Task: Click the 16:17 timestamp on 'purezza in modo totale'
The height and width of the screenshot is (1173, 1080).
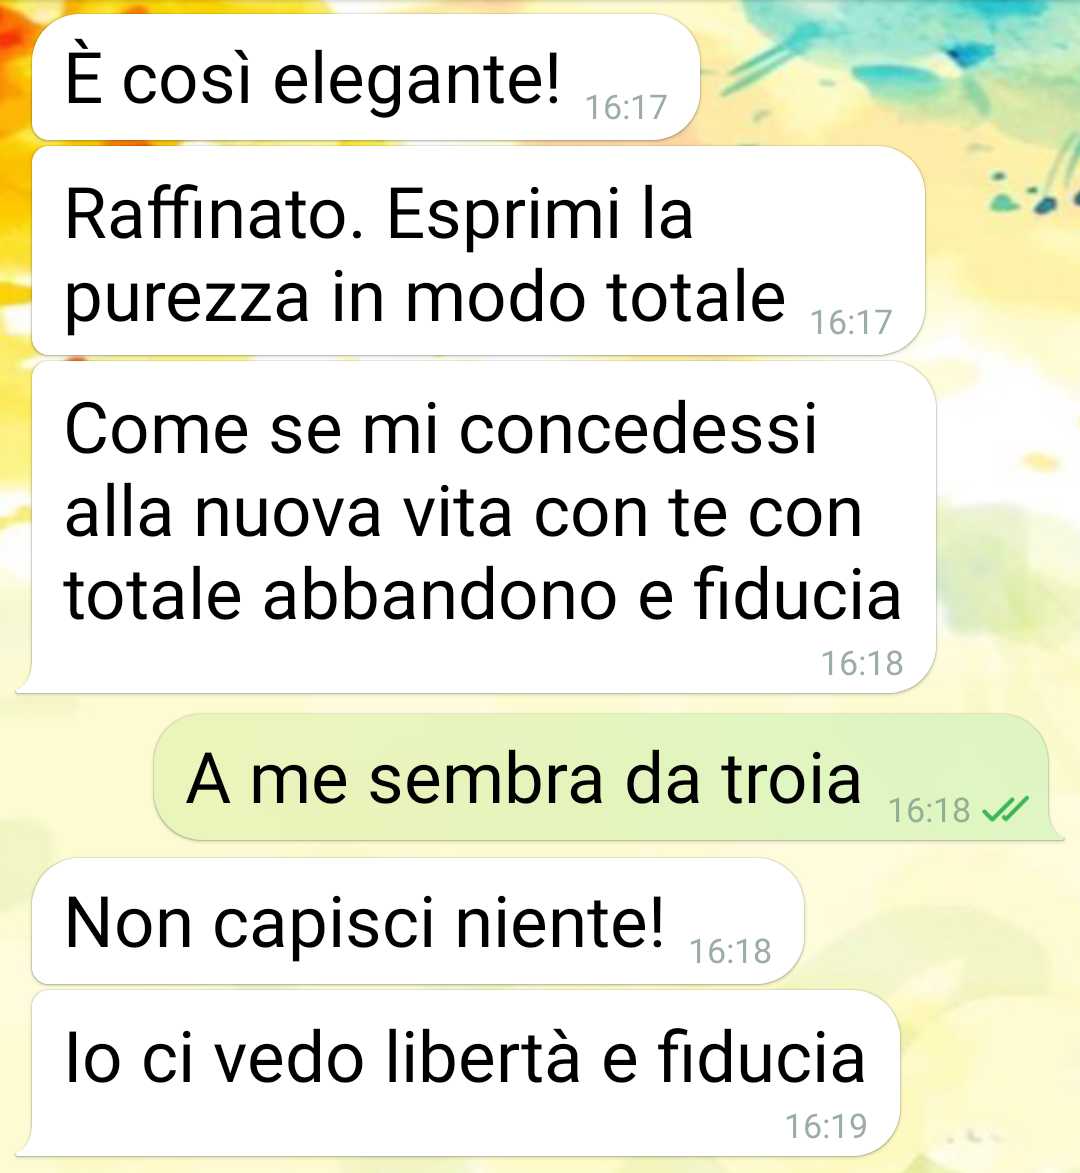Action: pyautogui.click(x=851, y=322)
